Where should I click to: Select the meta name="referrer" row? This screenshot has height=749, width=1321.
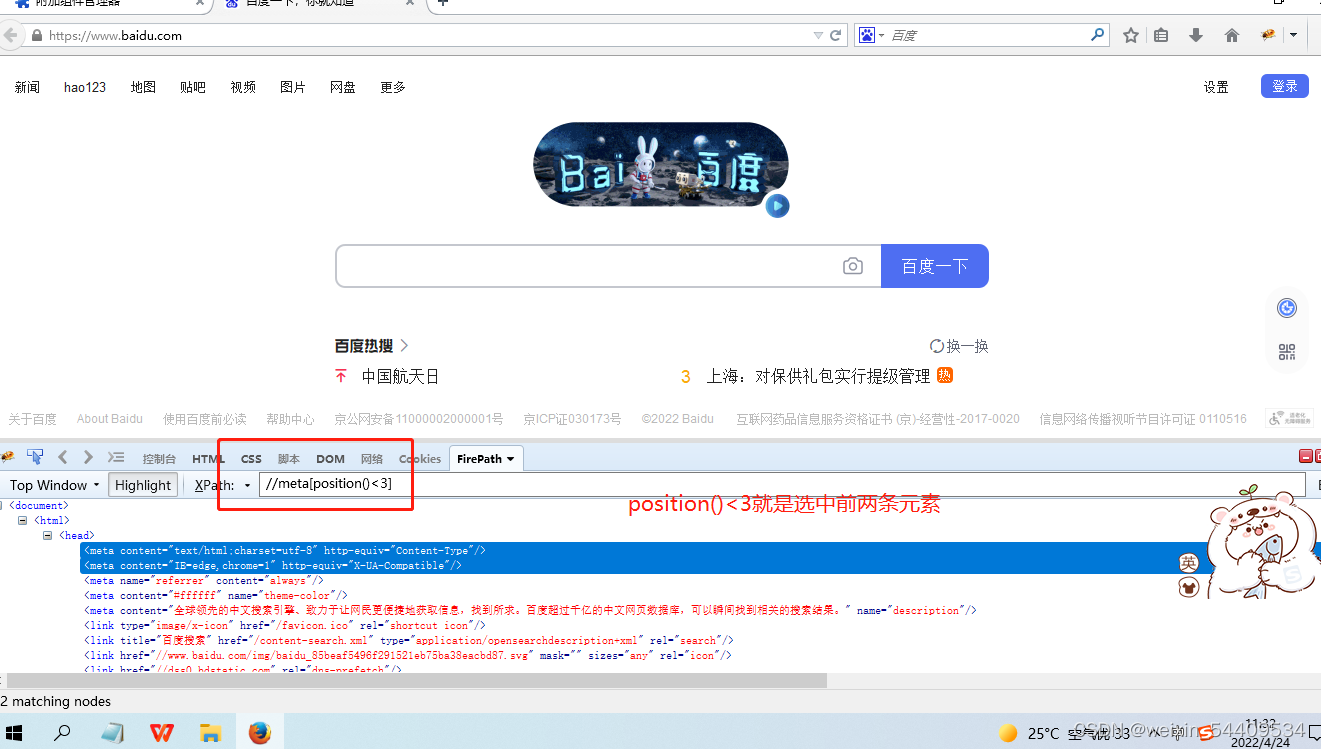pos(204,580)
